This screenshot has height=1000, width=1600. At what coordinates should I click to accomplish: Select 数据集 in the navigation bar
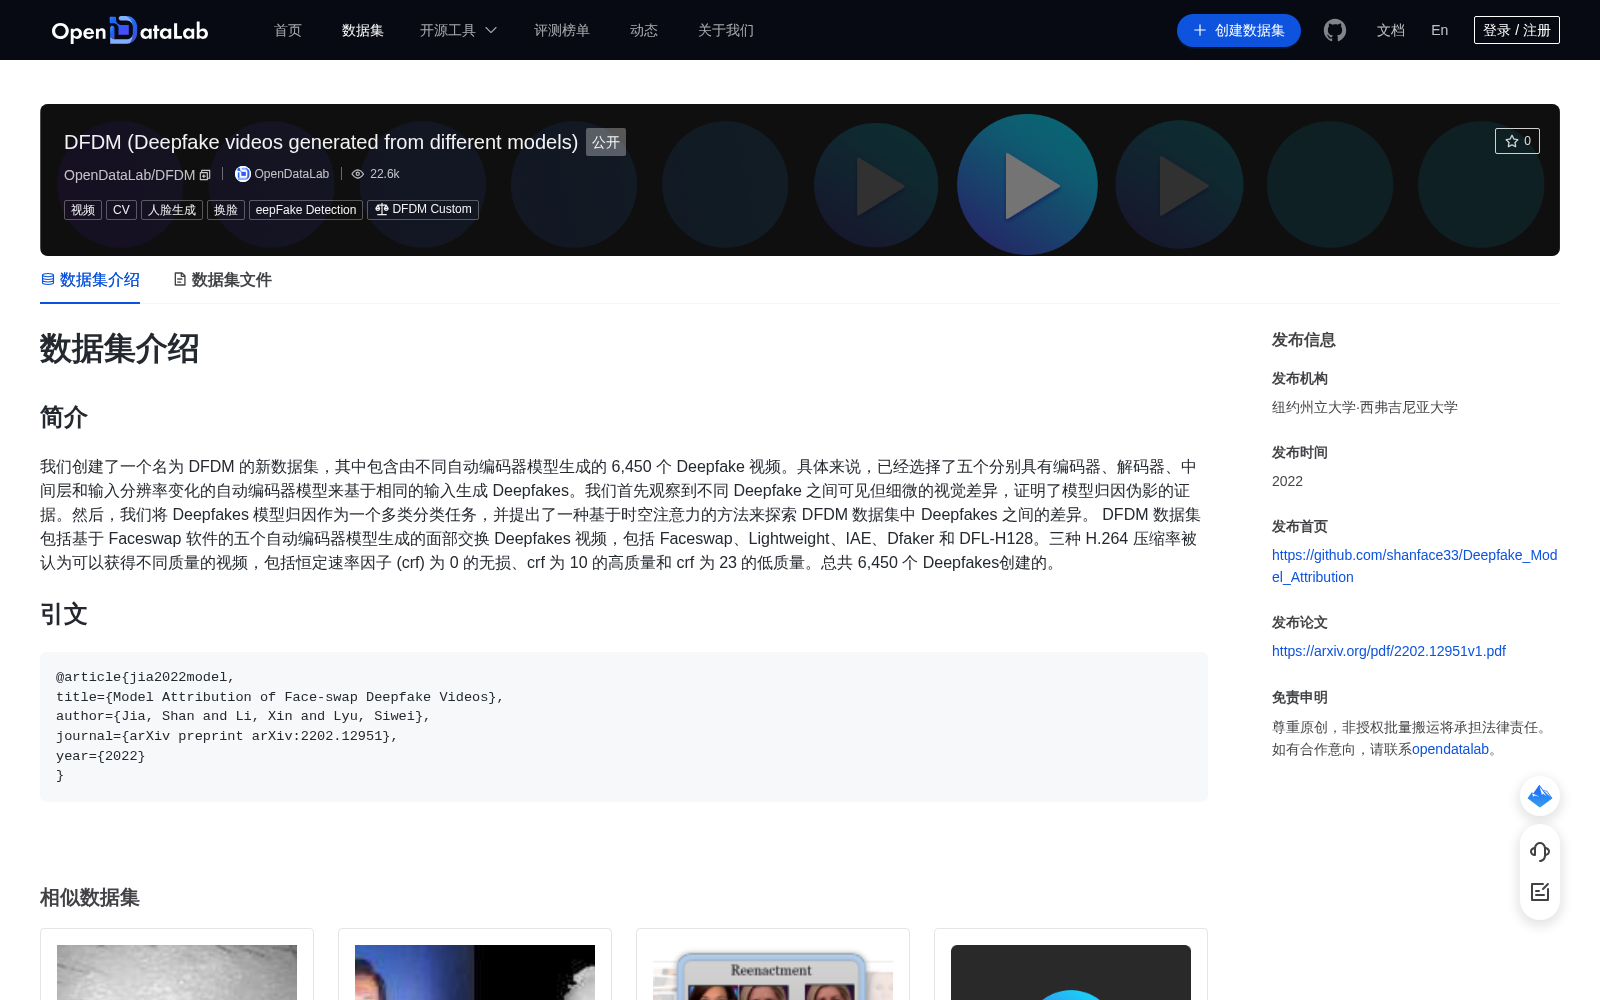pyautogui.click(x=363, y=30)
